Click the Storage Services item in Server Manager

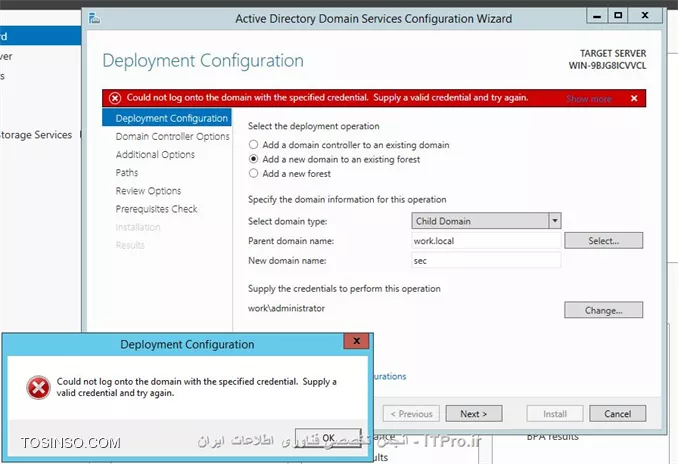pyautogui.click(x=36, y=135)
